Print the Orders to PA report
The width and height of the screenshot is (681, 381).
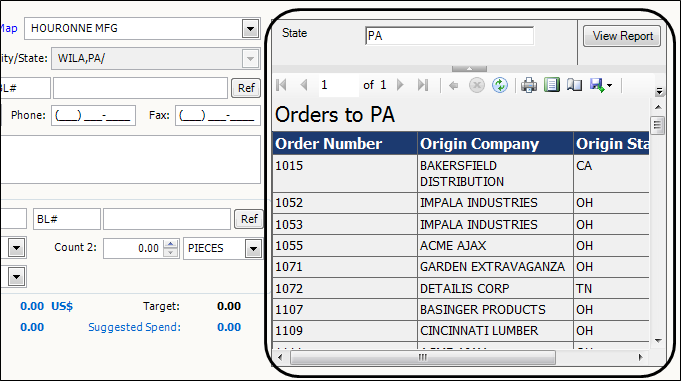(529, 85)
